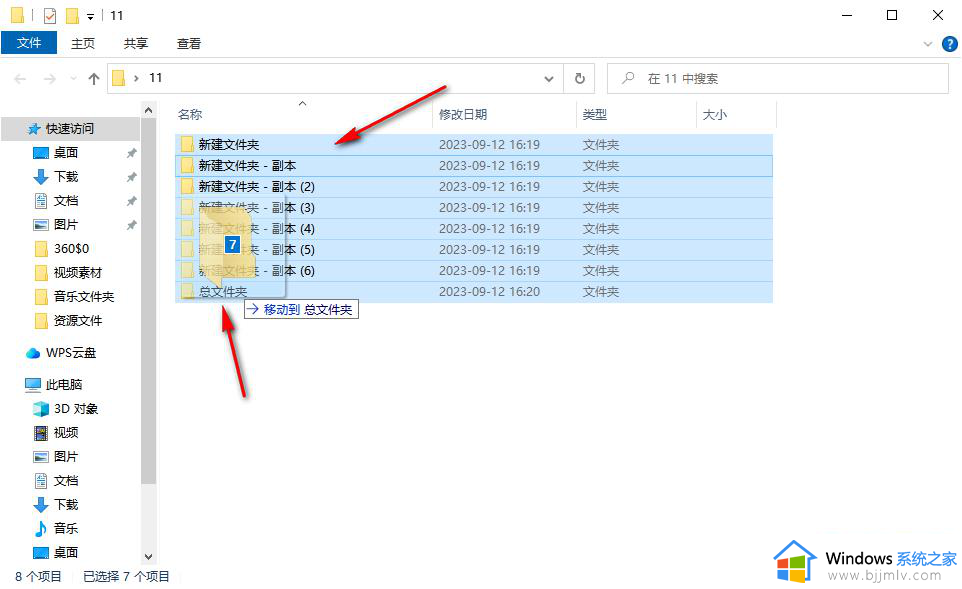Click the New folder quick access icon

pos(72,15)
